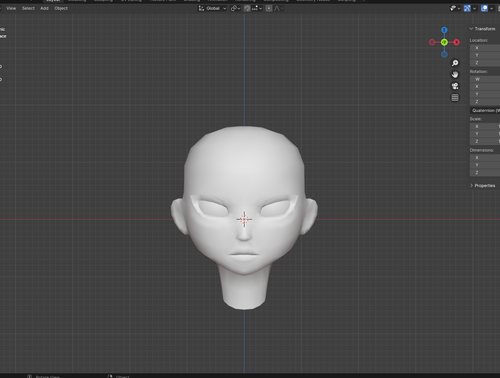This screenshot has height=378, width=500.
Task: Click the Location Y field
Action: click(485, 55)
